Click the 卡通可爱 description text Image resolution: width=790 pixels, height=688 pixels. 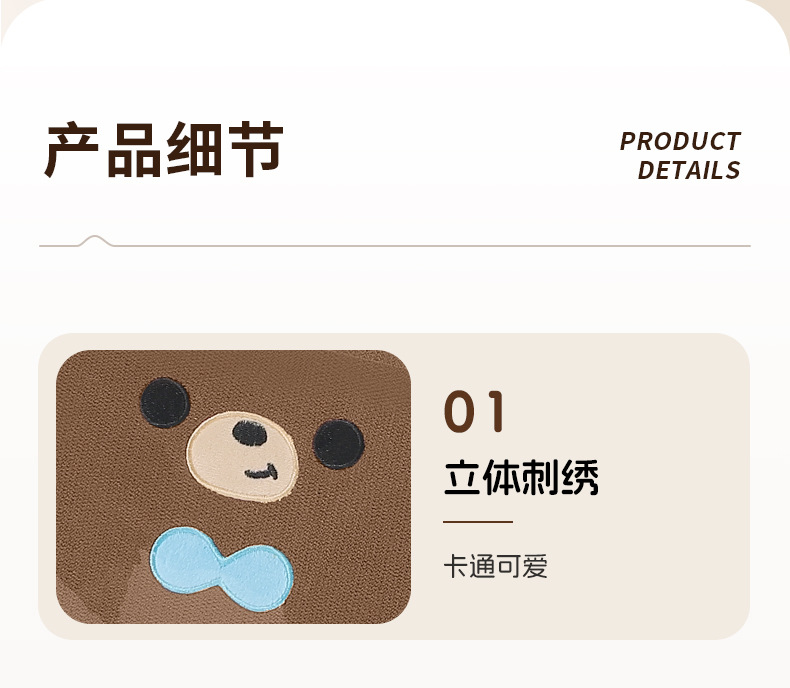pyautogui.click(x=495, y=567)
